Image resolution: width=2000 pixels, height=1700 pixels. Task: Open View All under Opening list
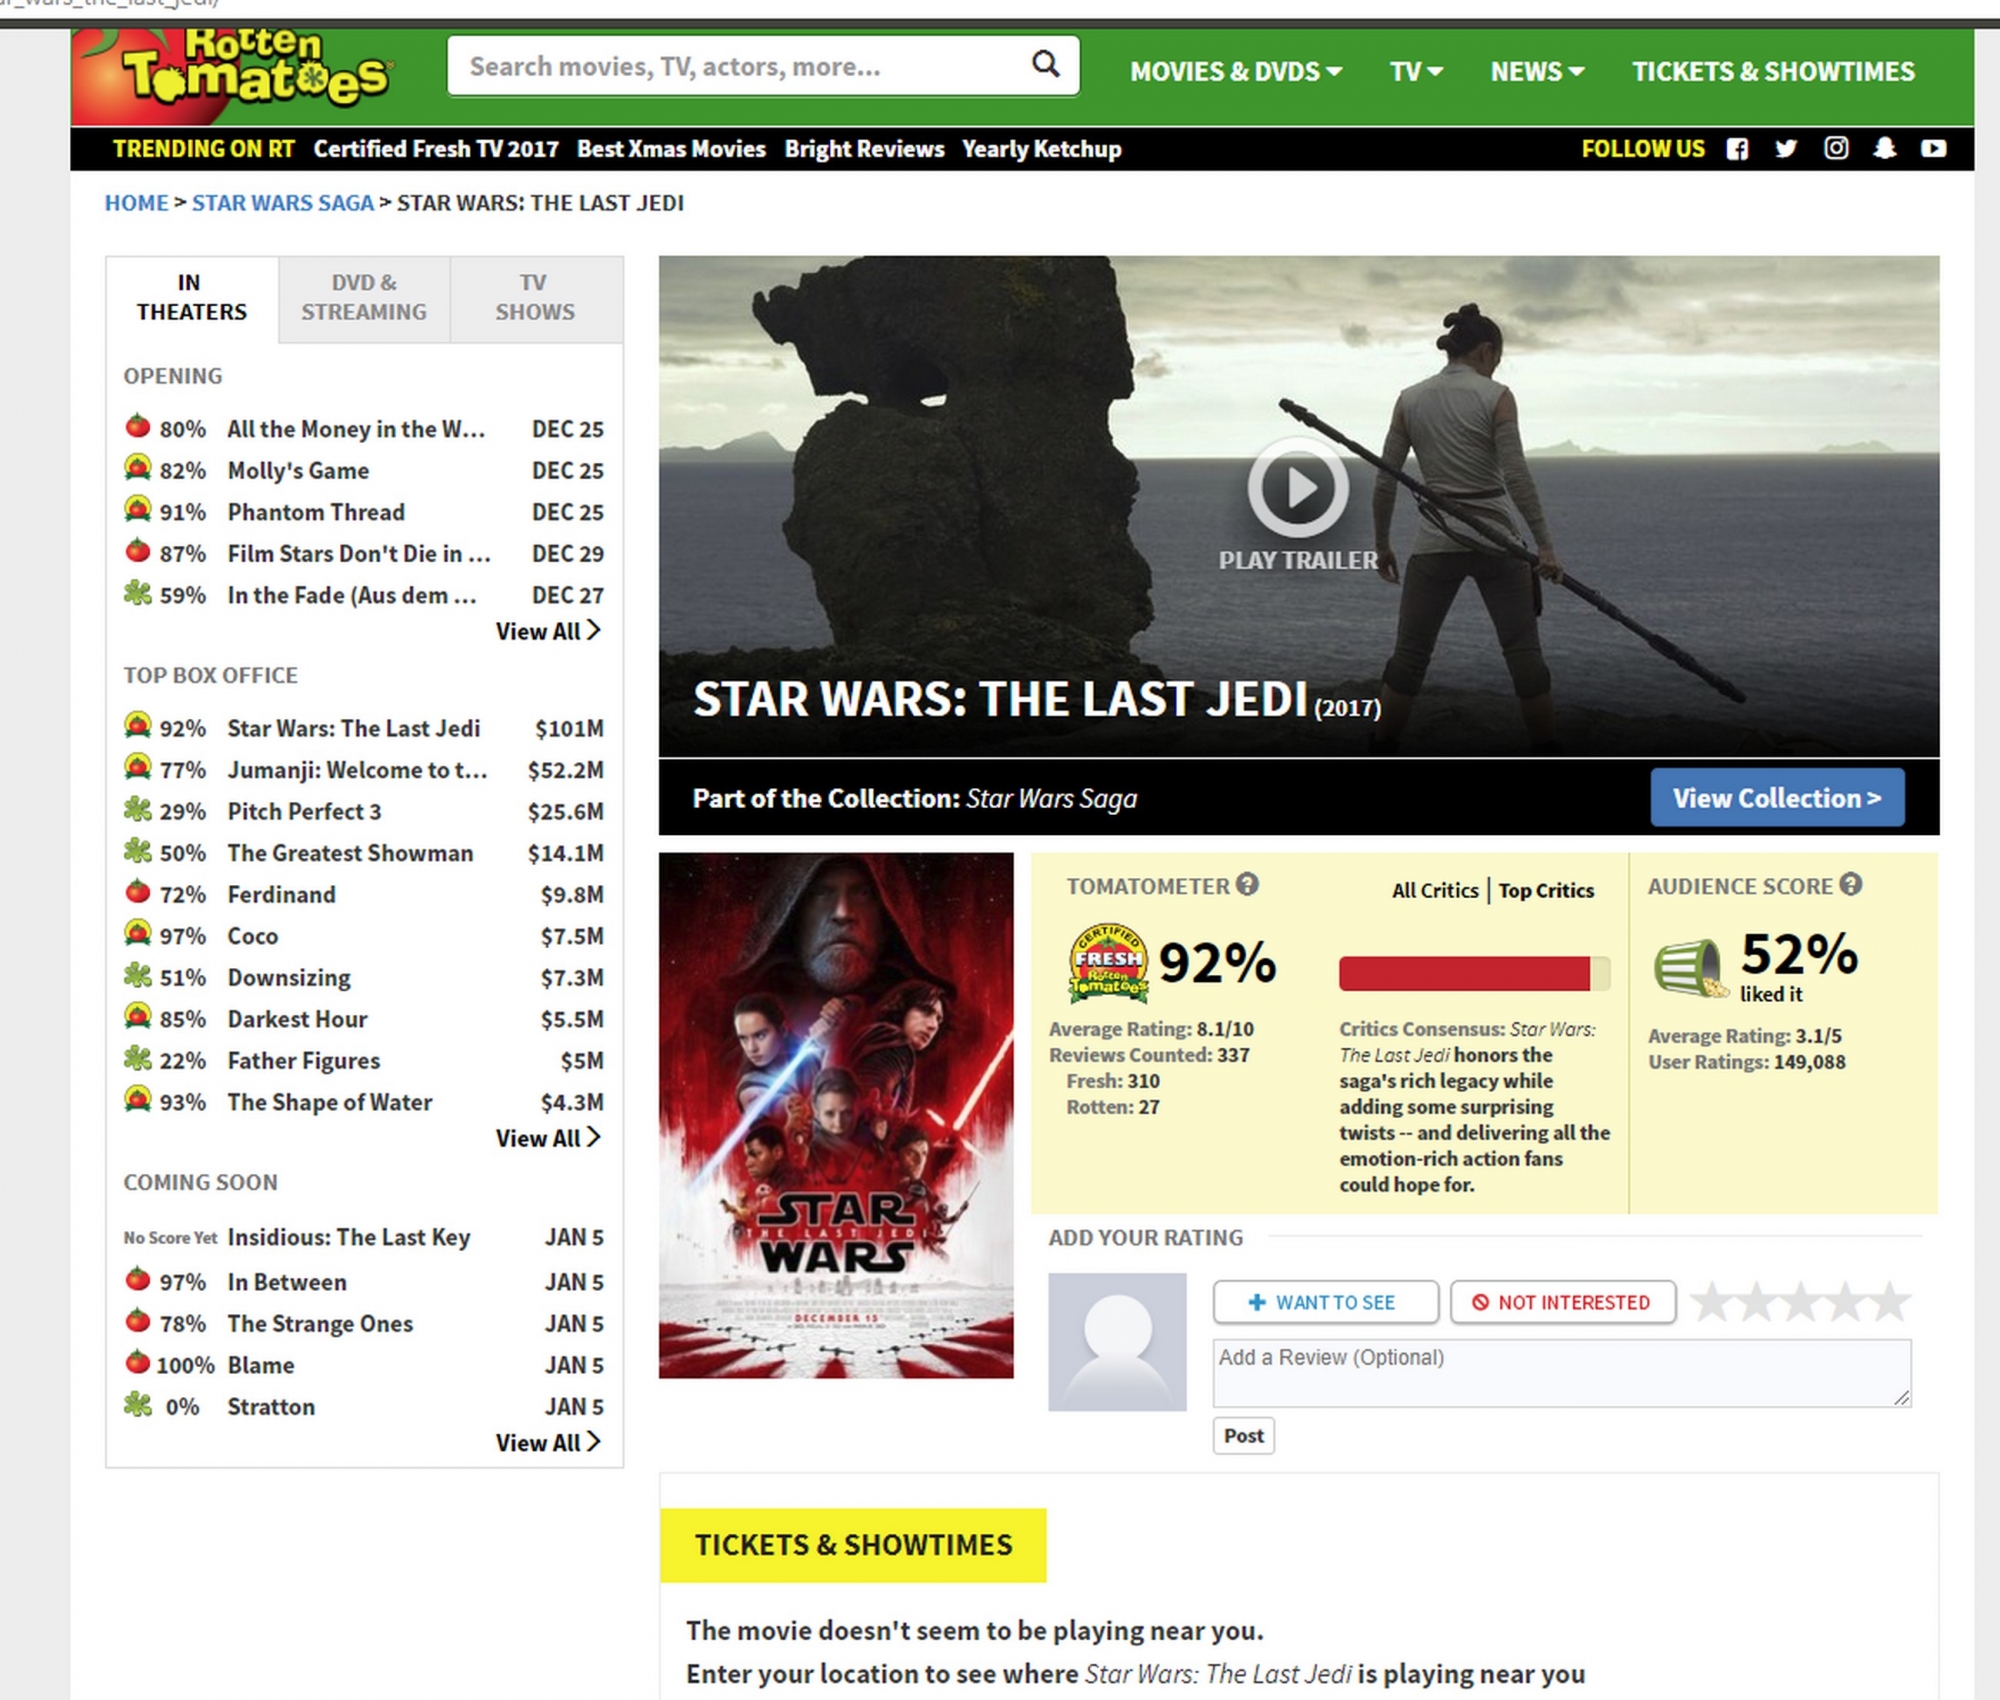(x=548, y=631)
